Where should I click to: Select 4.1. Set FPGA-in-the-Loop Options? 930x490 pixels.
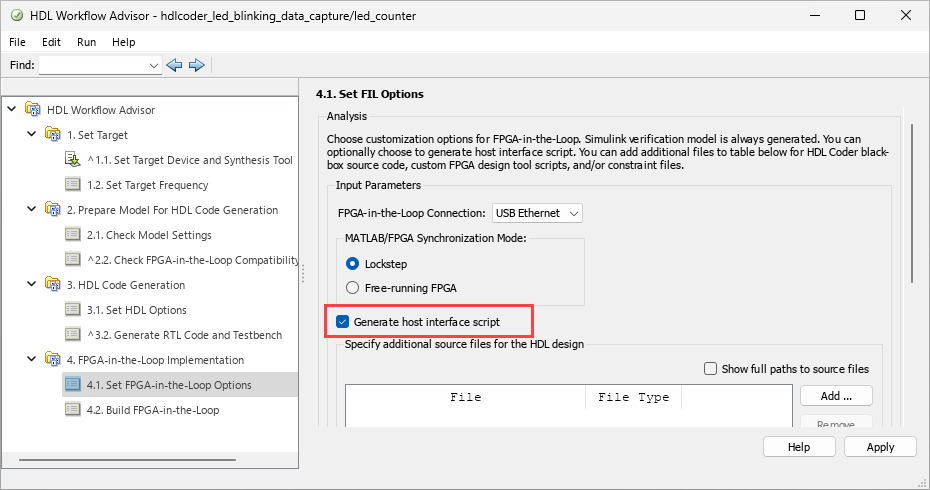point(169,384)
